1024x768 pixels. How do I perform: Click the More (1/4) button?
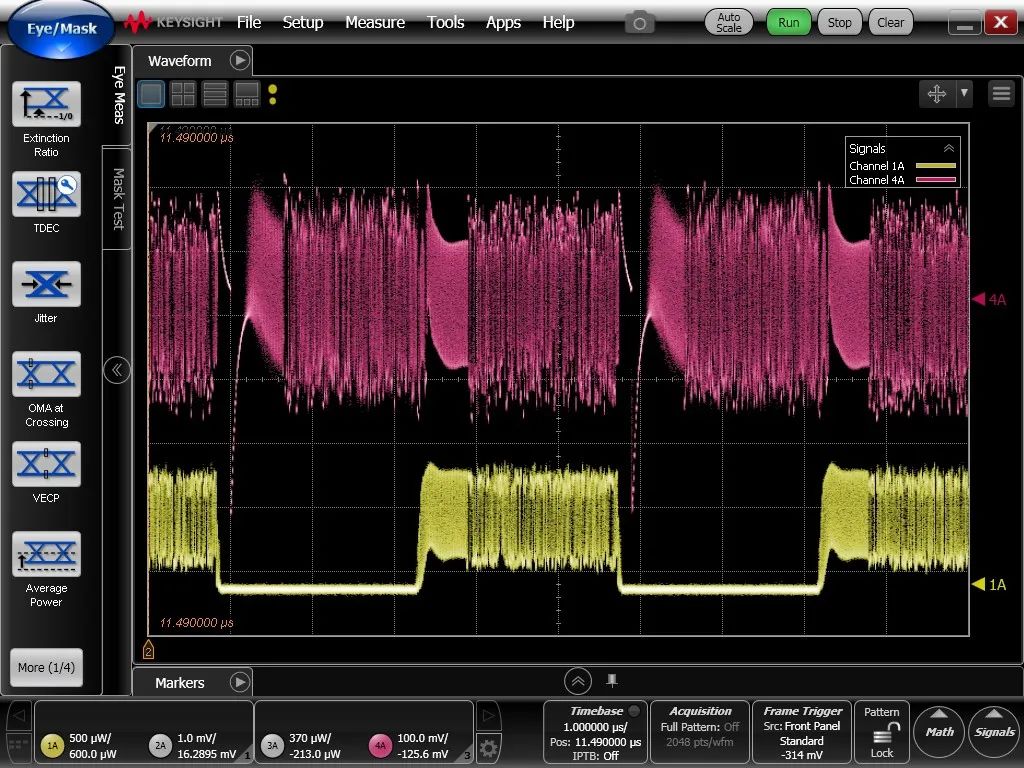[x=46, y=667]
